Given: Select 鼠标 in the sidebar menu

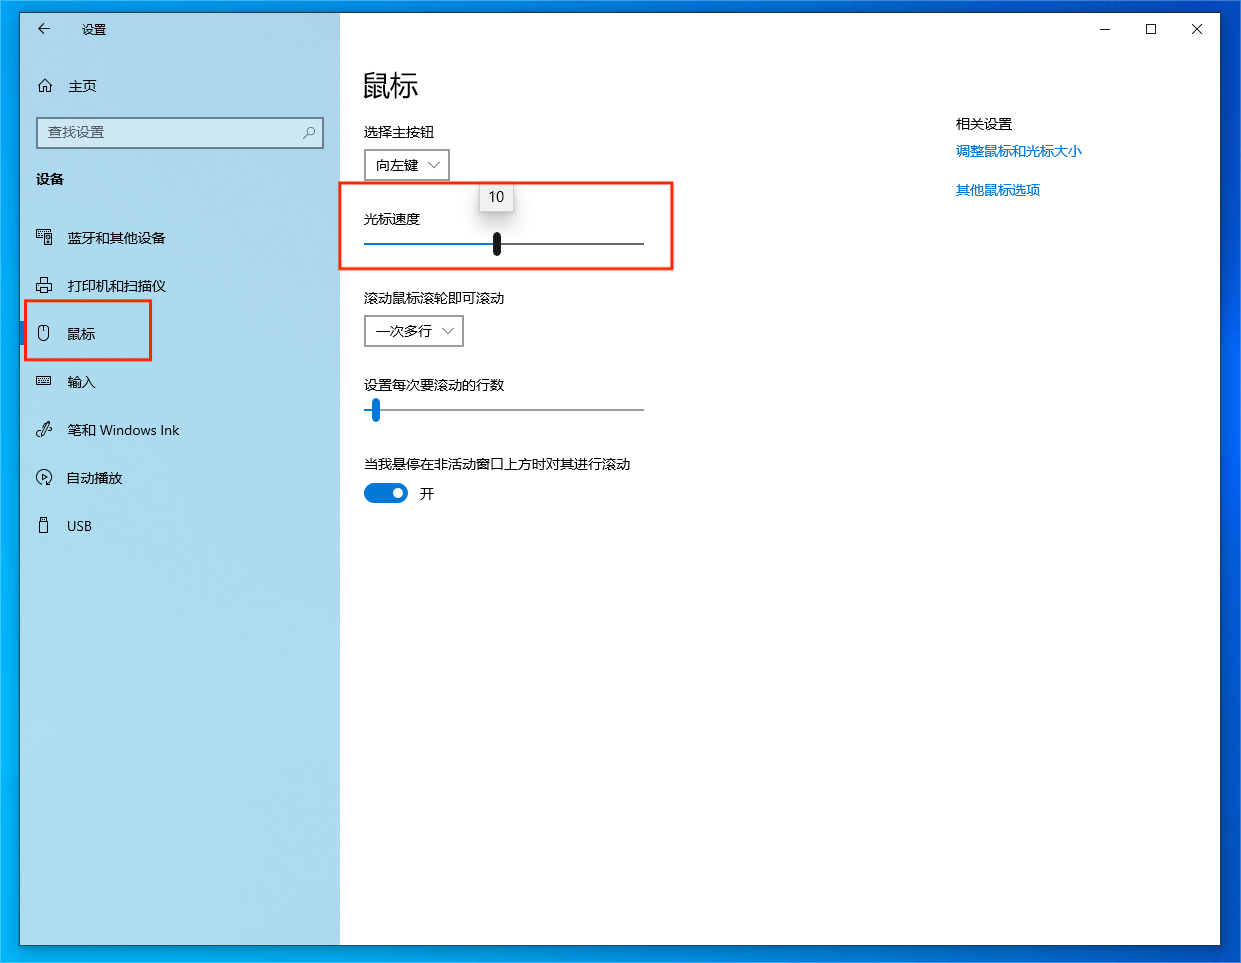Looking at the screenshot, I should (x=81, y=334).
